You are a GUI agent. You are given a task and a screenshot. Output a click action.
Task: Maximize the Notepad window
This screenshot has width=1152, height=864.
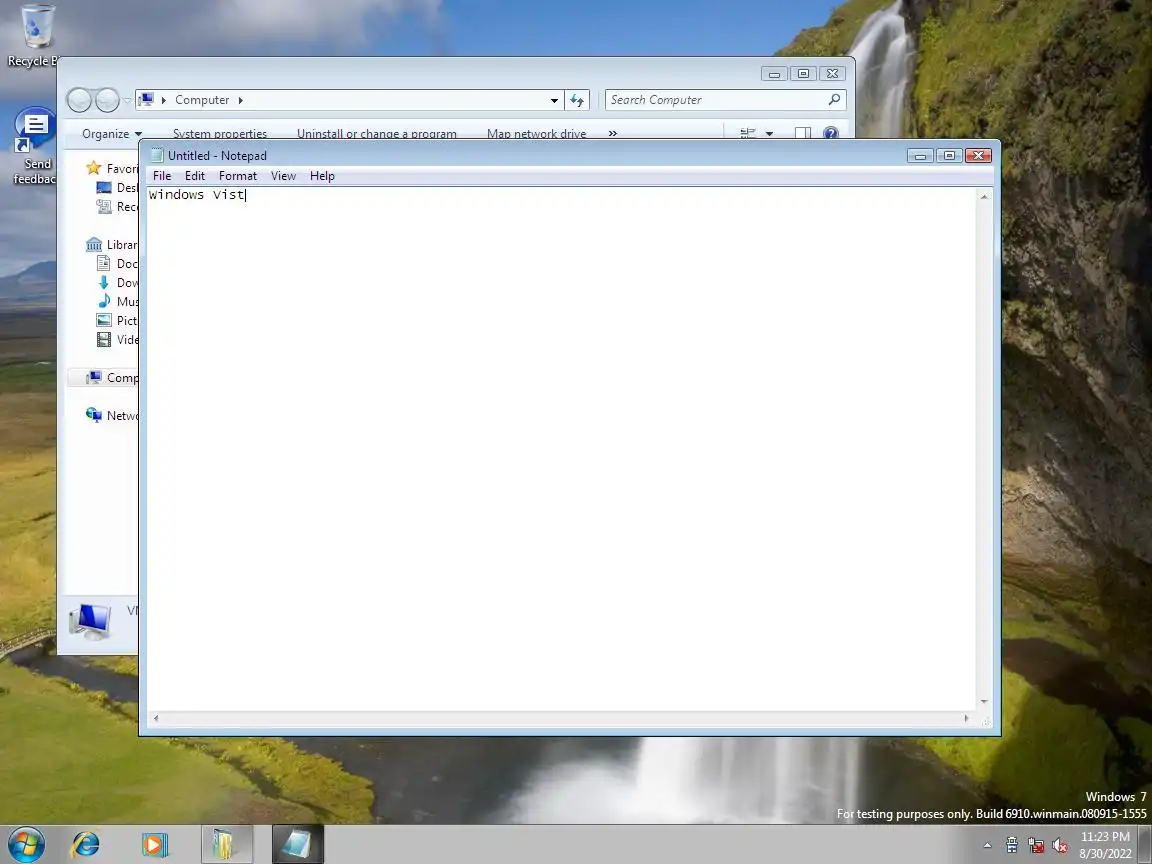tap(949, 156)
